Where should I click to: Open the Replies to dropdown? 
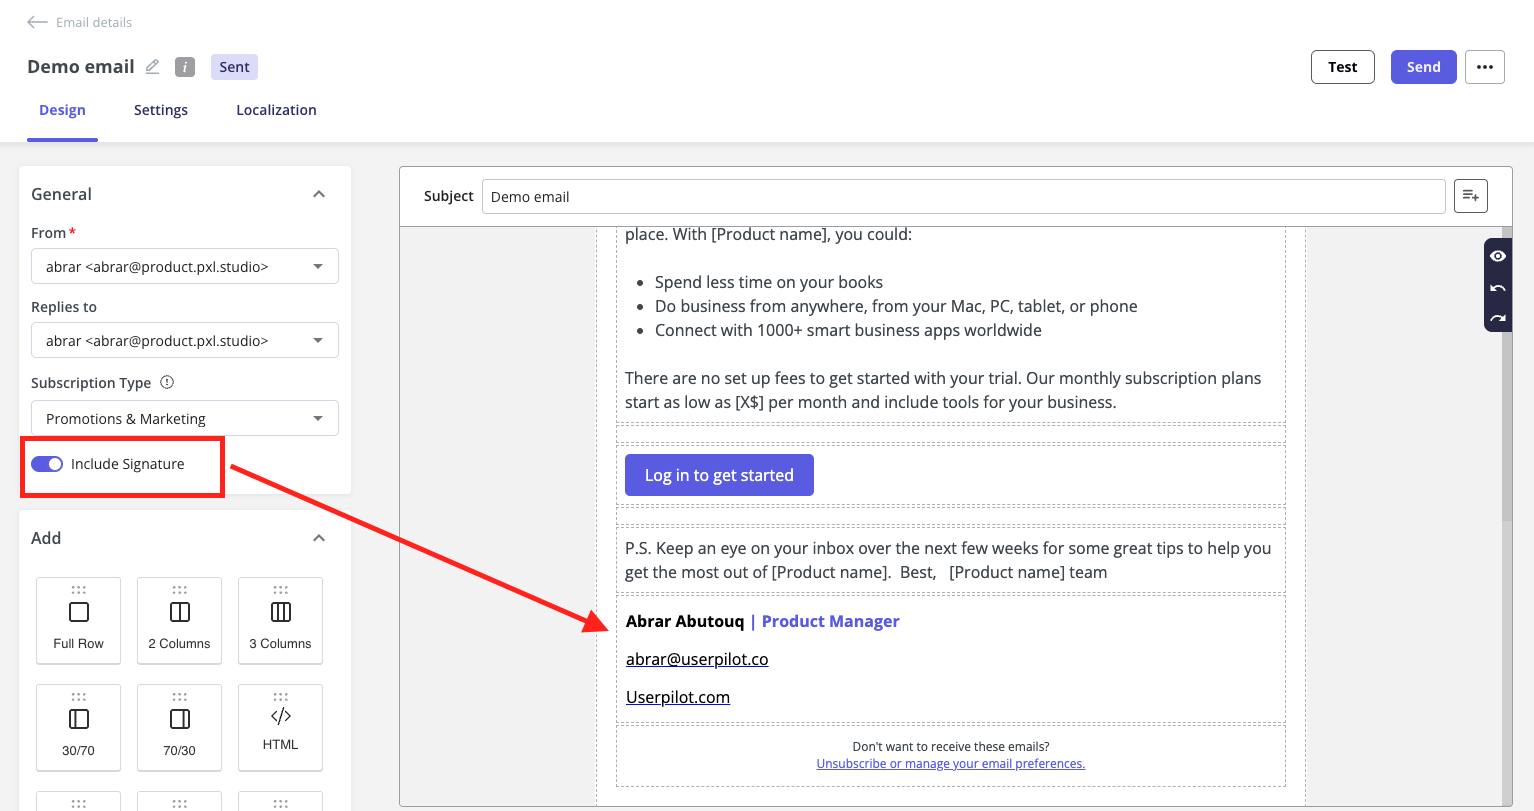(x=185, y=340)
